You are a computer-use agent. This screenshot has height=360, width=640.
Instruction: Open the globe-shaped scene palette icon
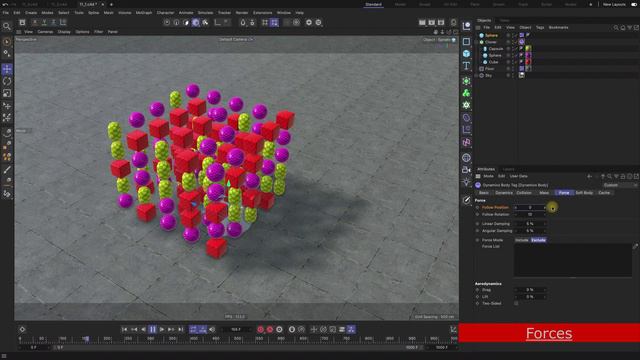pyautogui.click(x=467, y=158)
